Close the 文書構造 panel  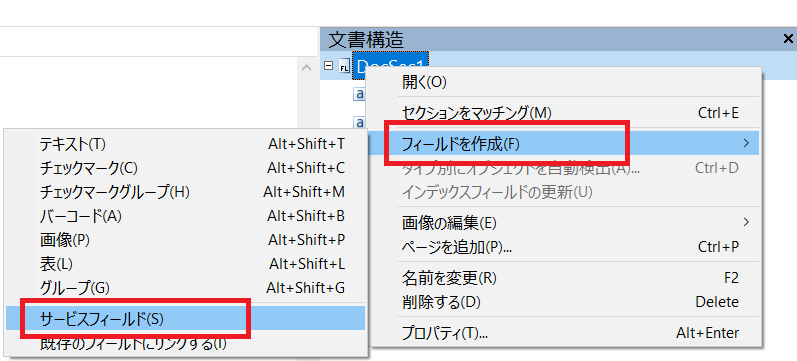[788, 39]
